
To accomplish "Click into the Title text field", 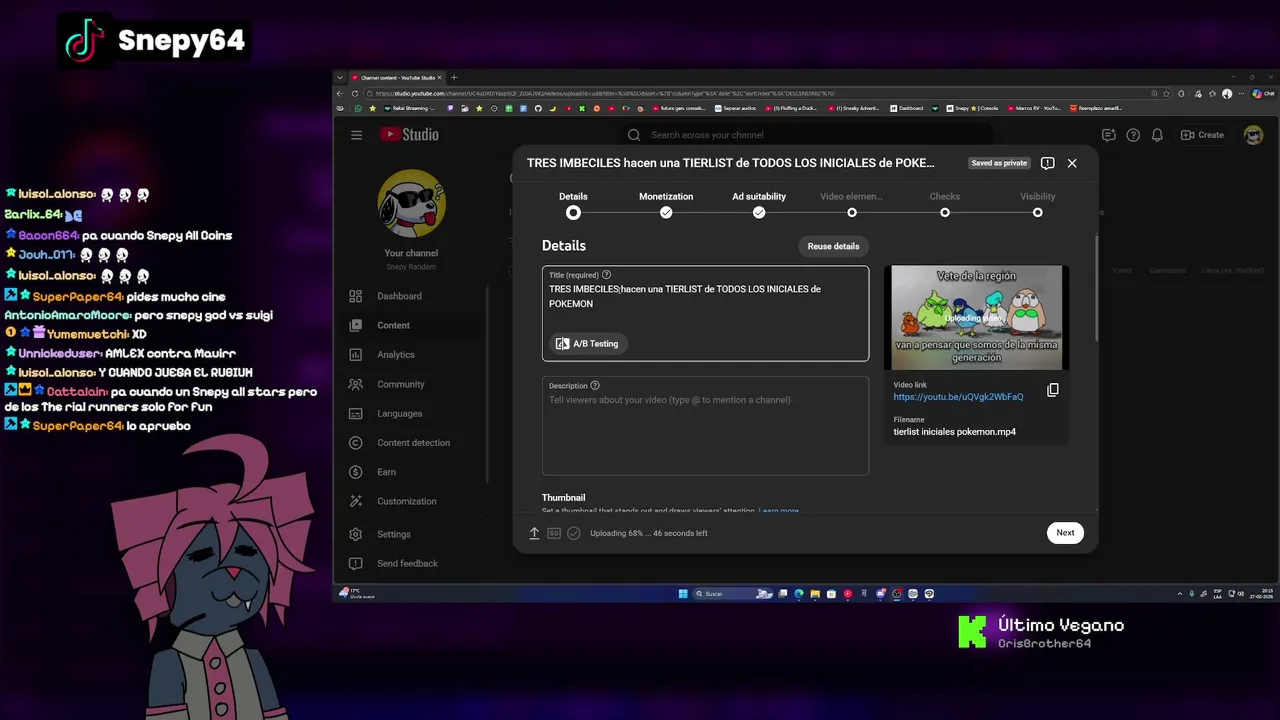I will (x=706, y=313).
